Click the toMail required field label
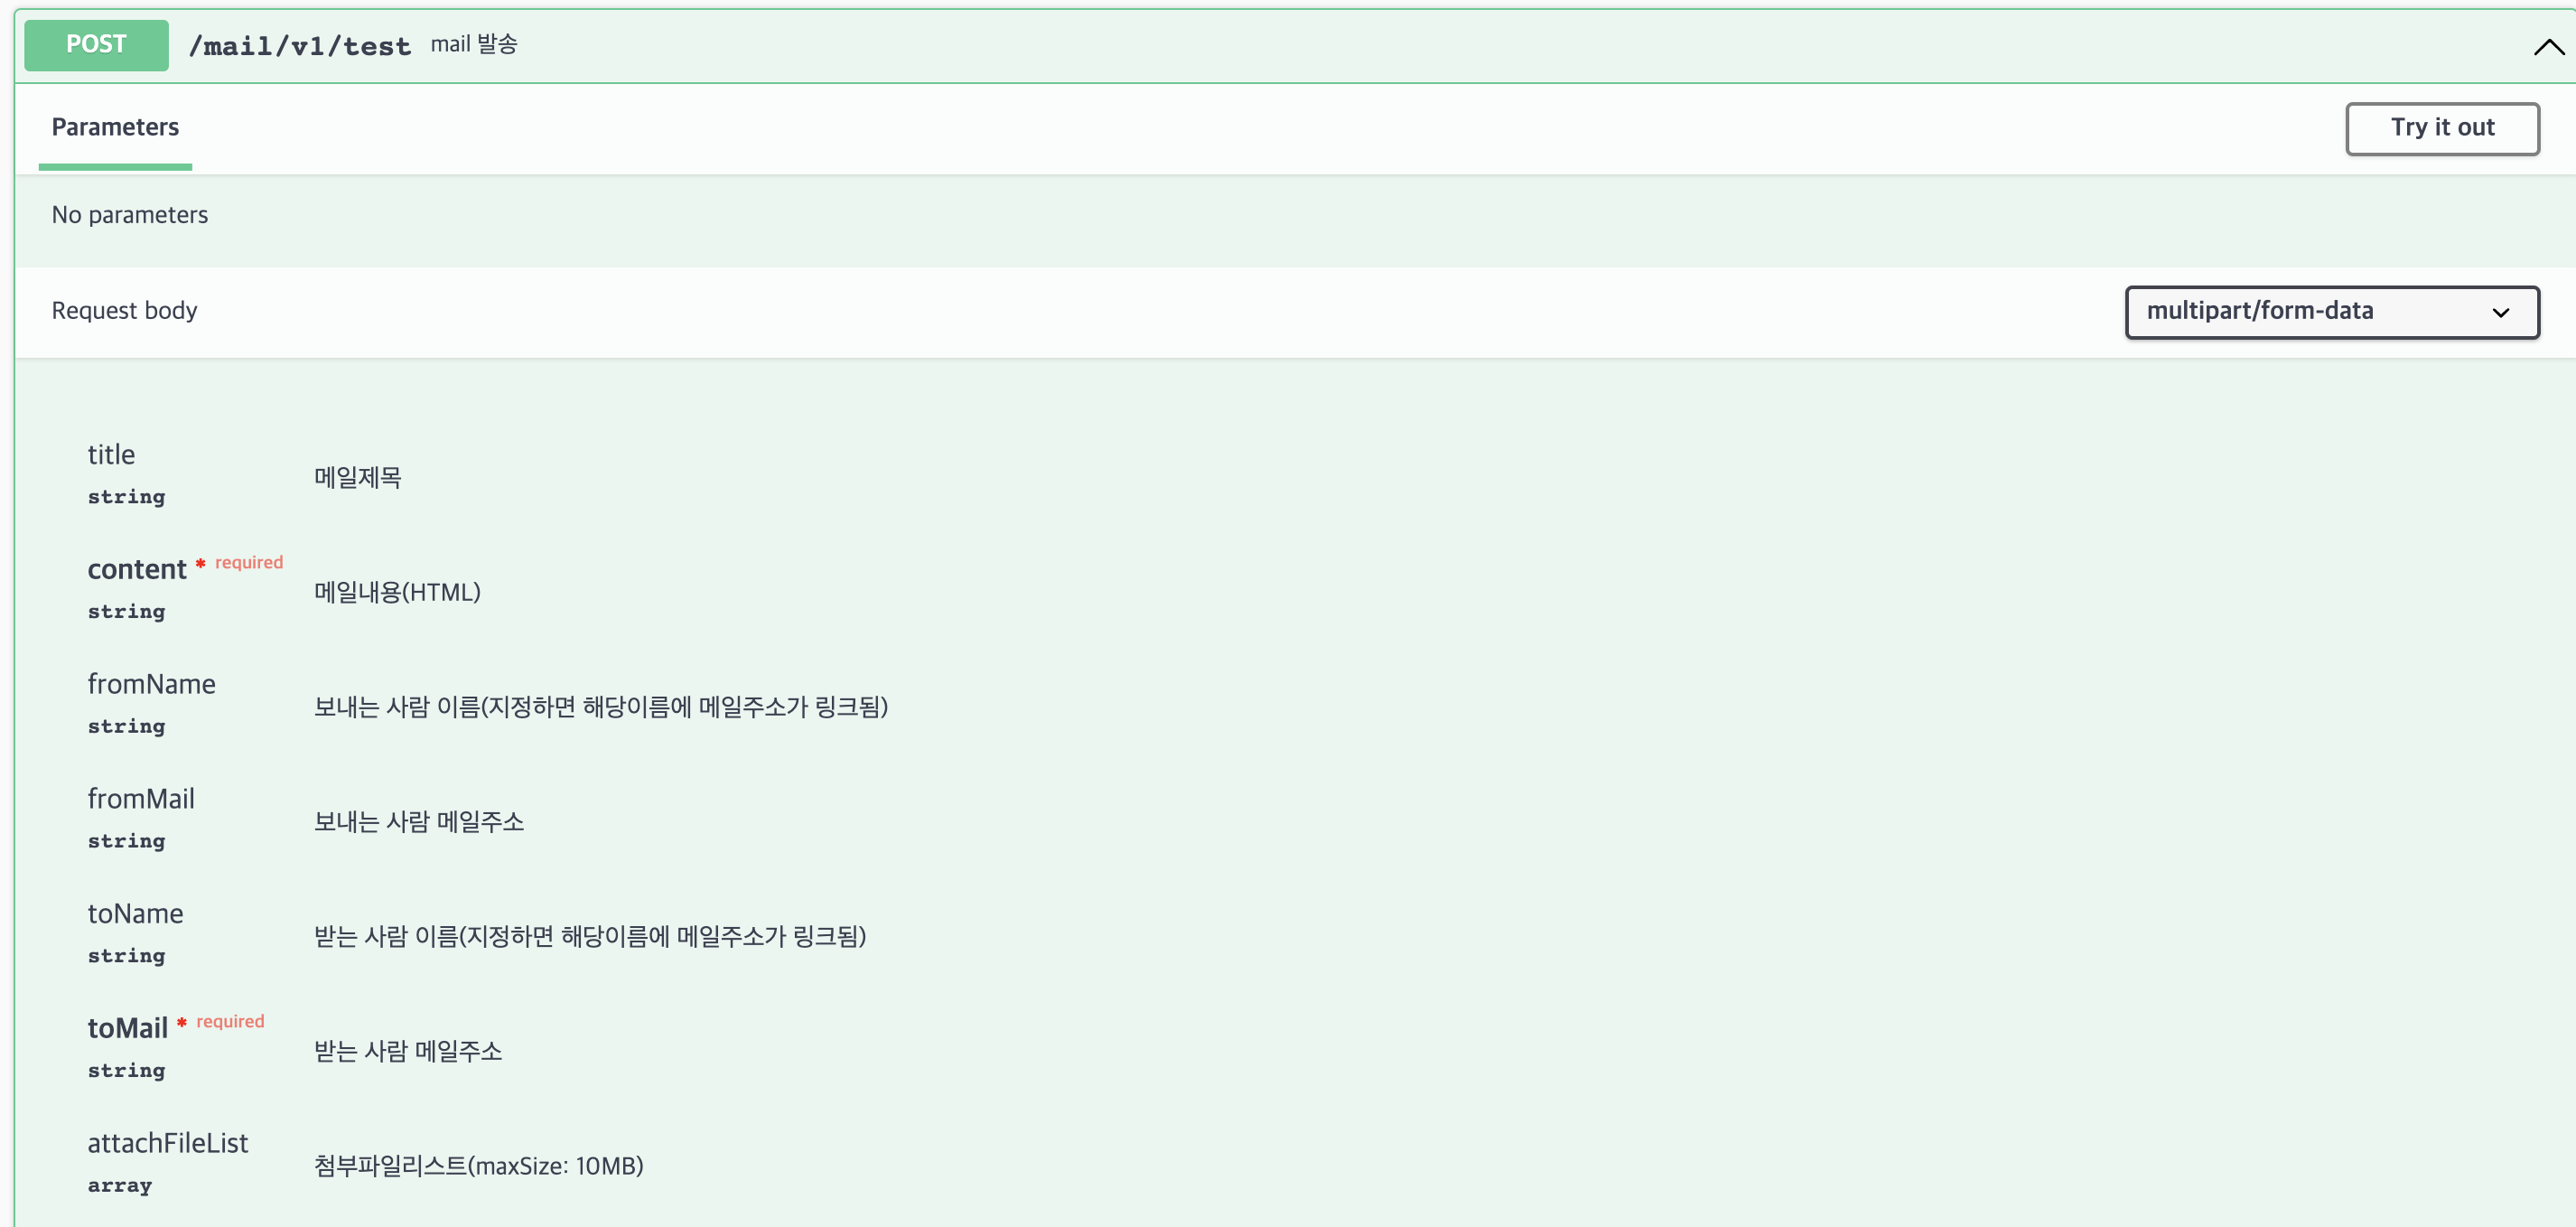This screenshot has width=2576, height=1227. tap(127, 1029)
